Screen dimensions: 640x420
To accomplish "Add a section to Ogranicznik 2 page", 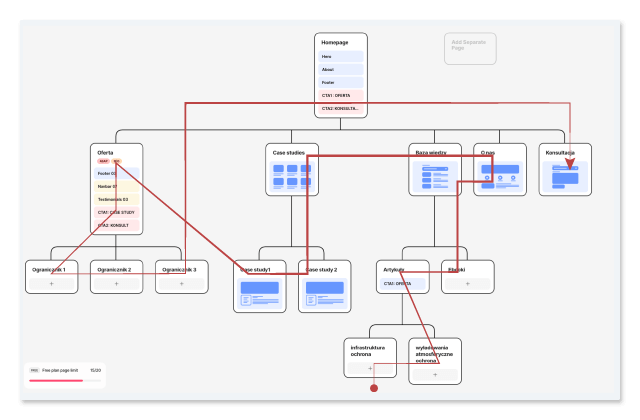I will point(116,284).
